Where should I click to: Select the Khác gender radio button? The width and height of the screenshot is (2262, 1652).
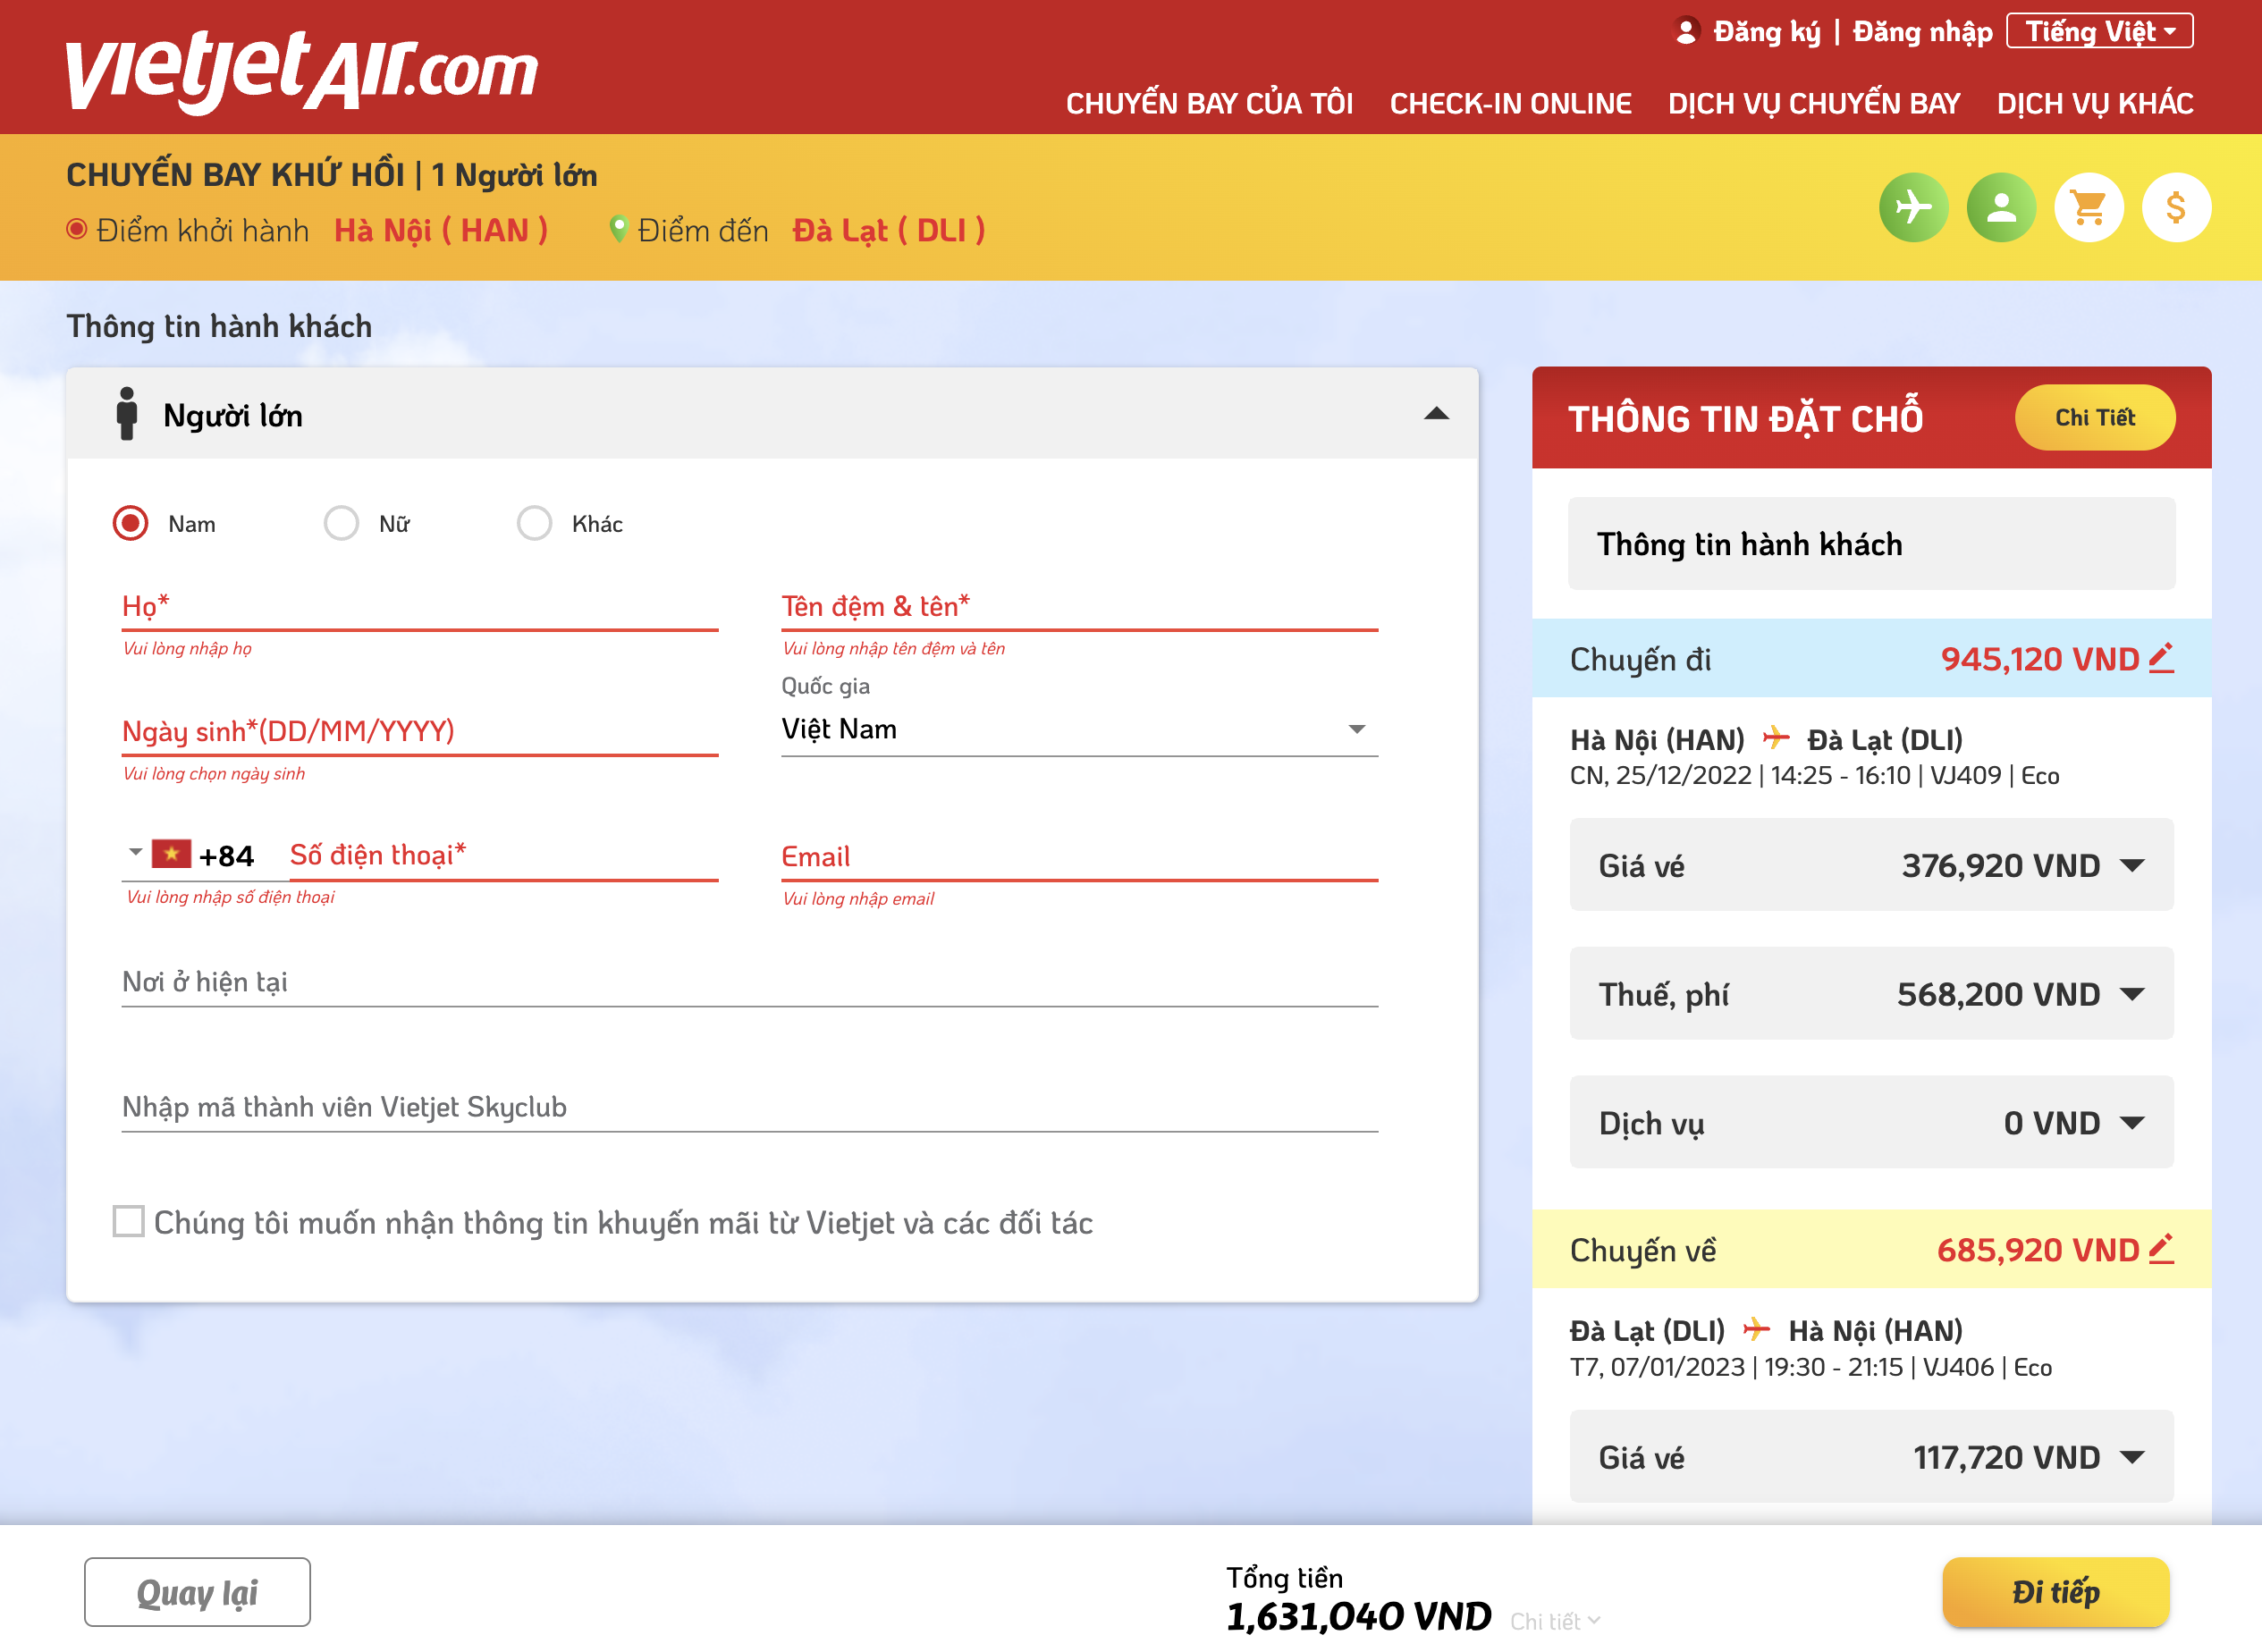[x=534, y=523]
